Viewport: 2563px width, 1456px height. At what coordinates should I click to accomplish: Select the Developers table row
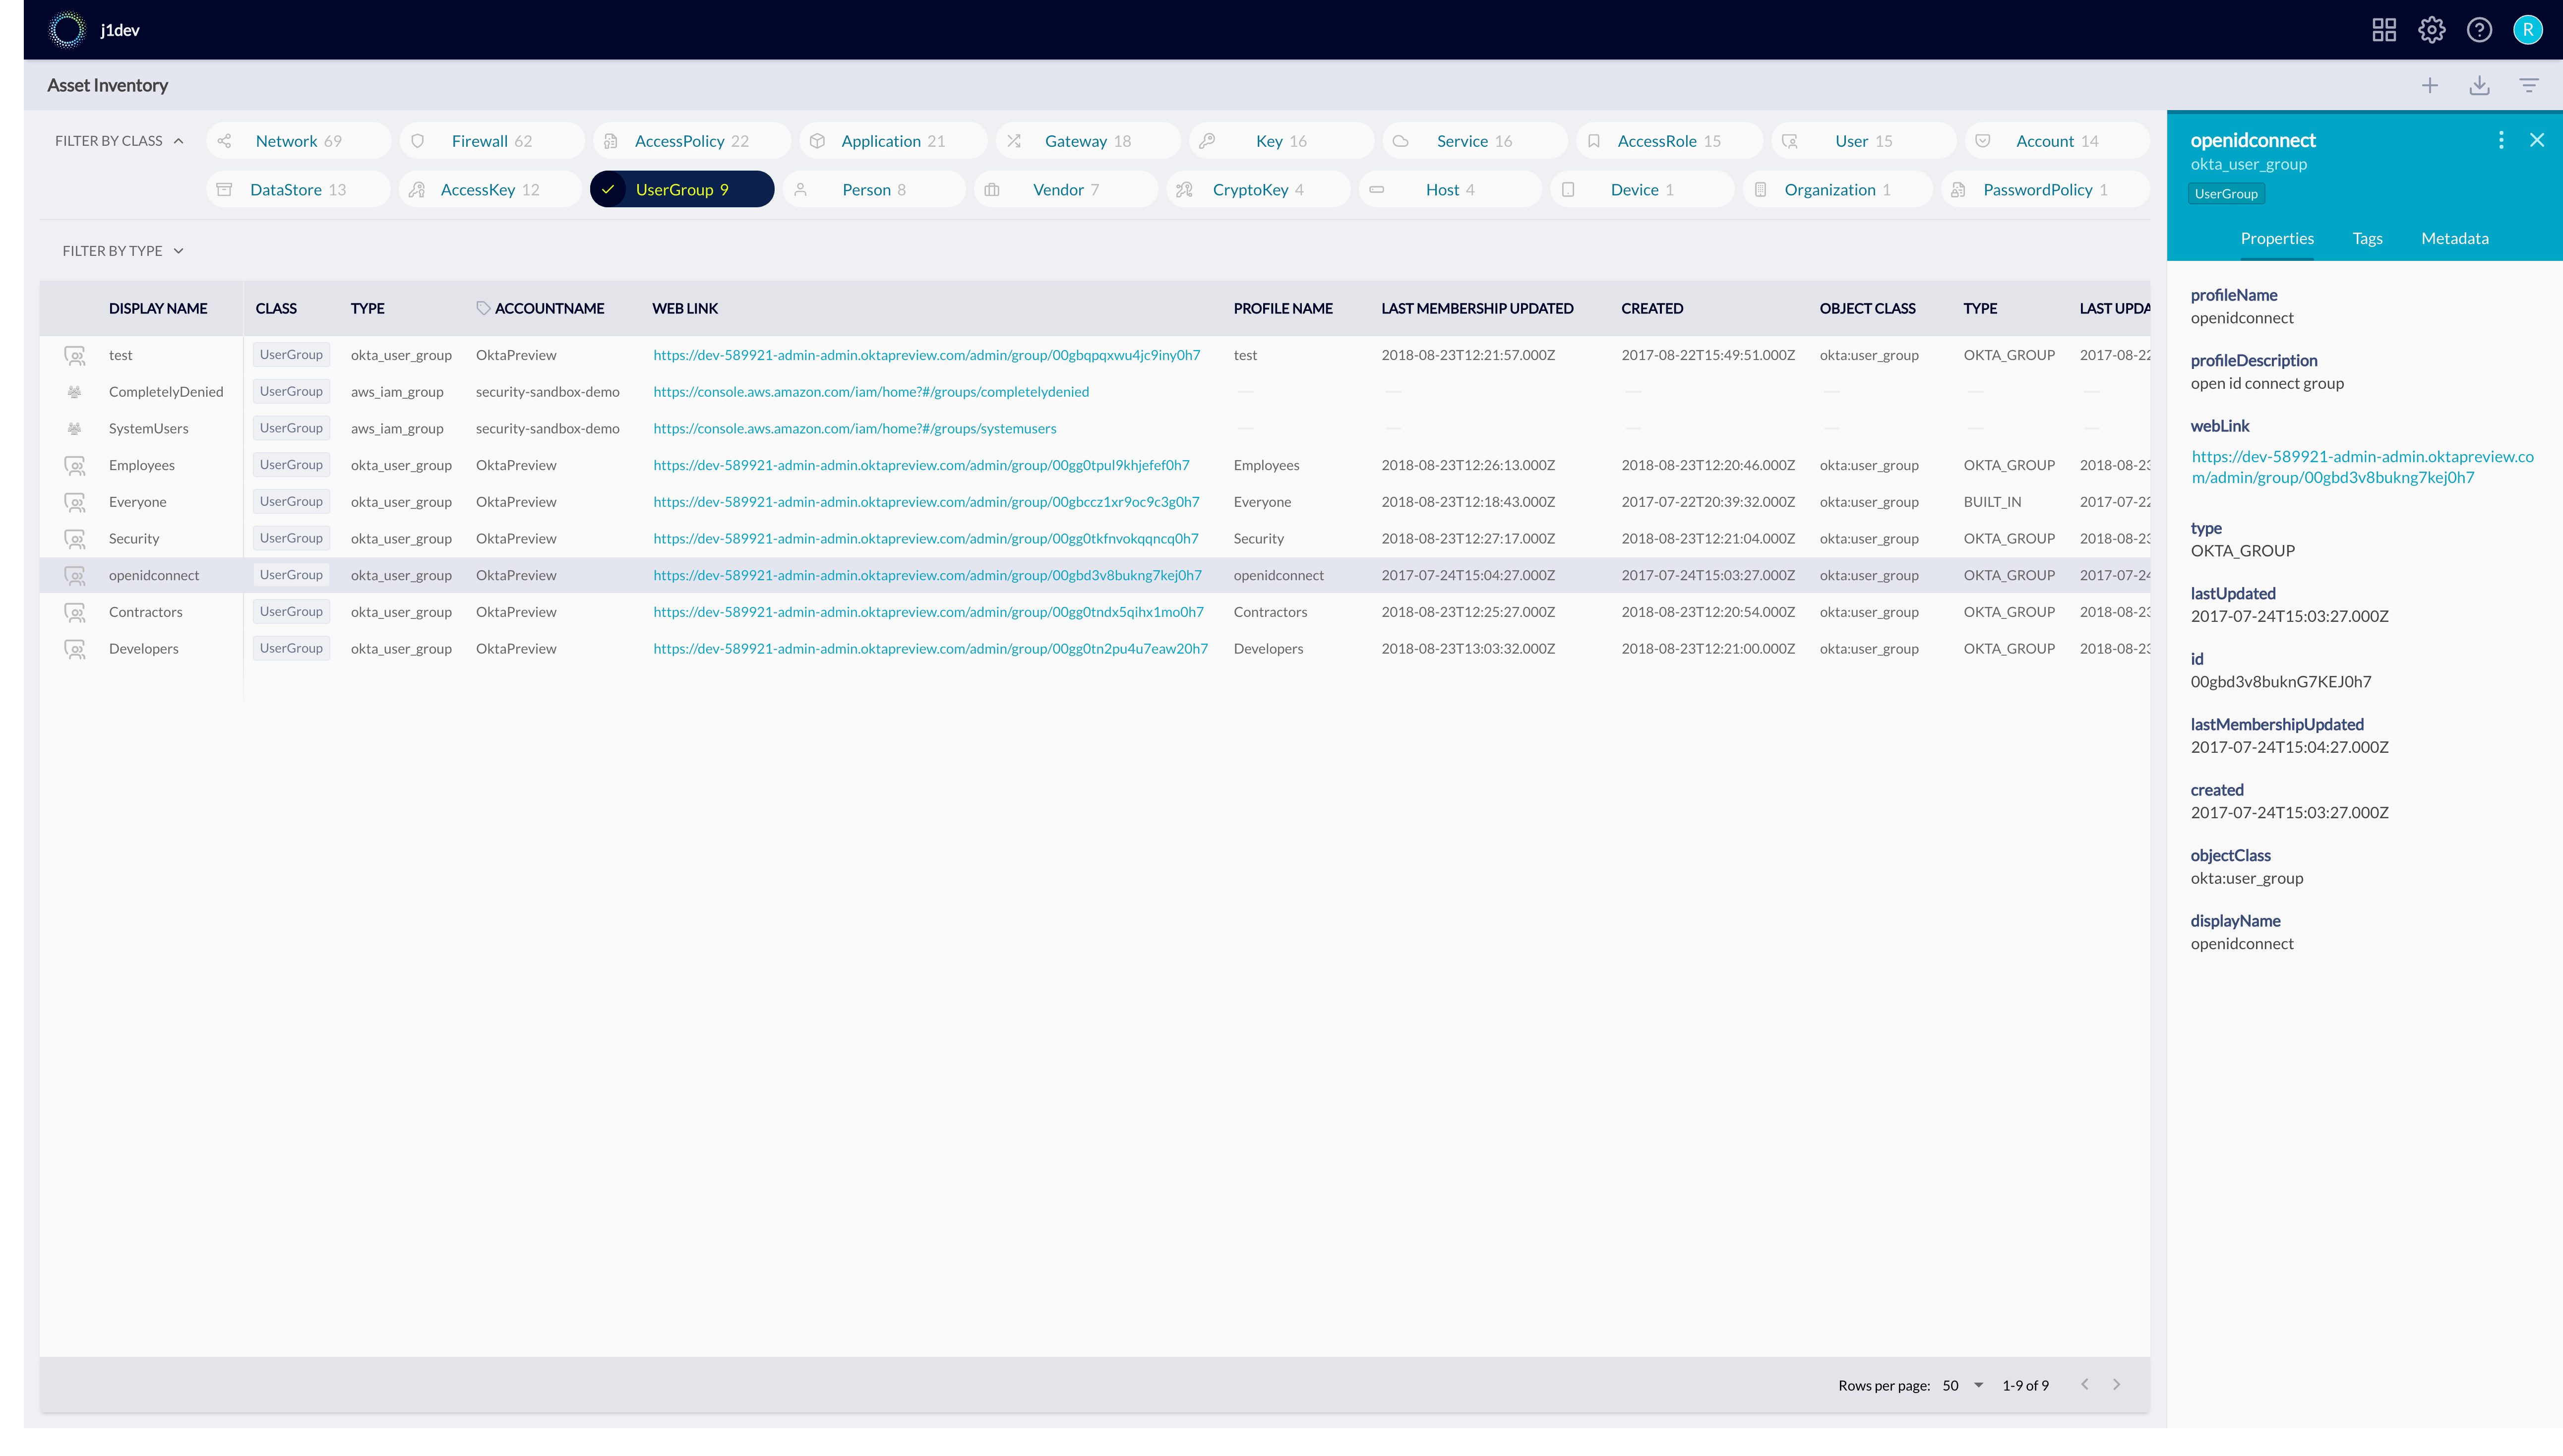click(x=144, y=649)
